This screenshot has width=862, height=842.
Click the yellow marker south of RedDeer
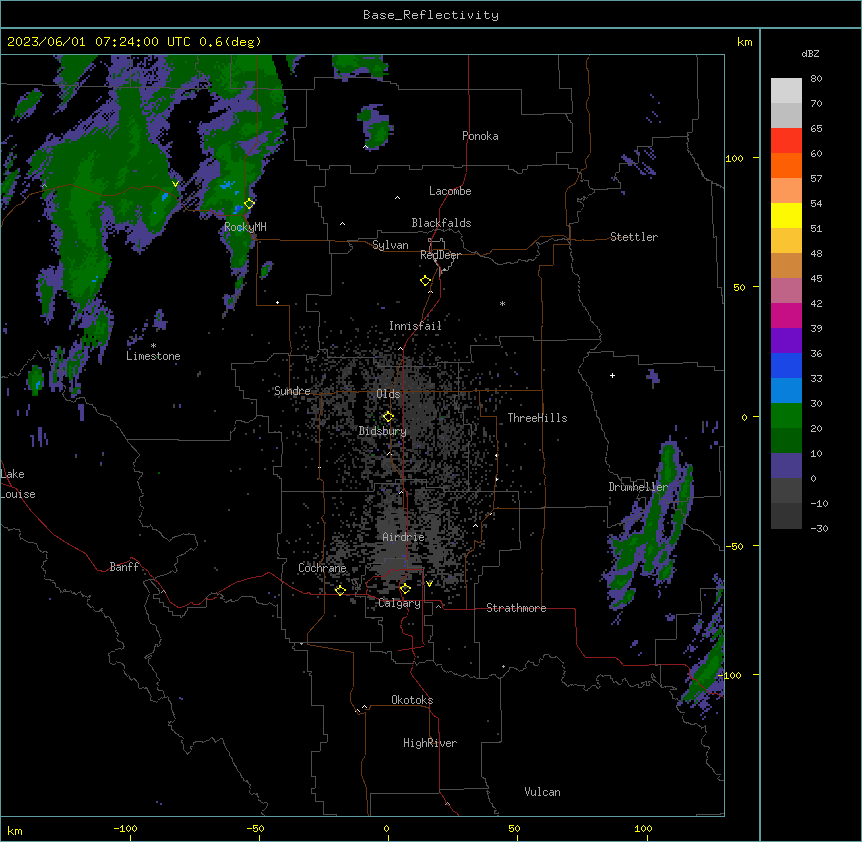coord(425,281)
